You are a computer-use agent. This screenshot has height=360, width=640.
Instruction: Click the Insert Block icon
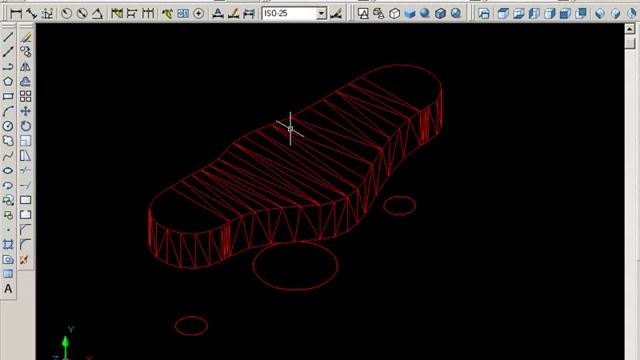[8, 200]
